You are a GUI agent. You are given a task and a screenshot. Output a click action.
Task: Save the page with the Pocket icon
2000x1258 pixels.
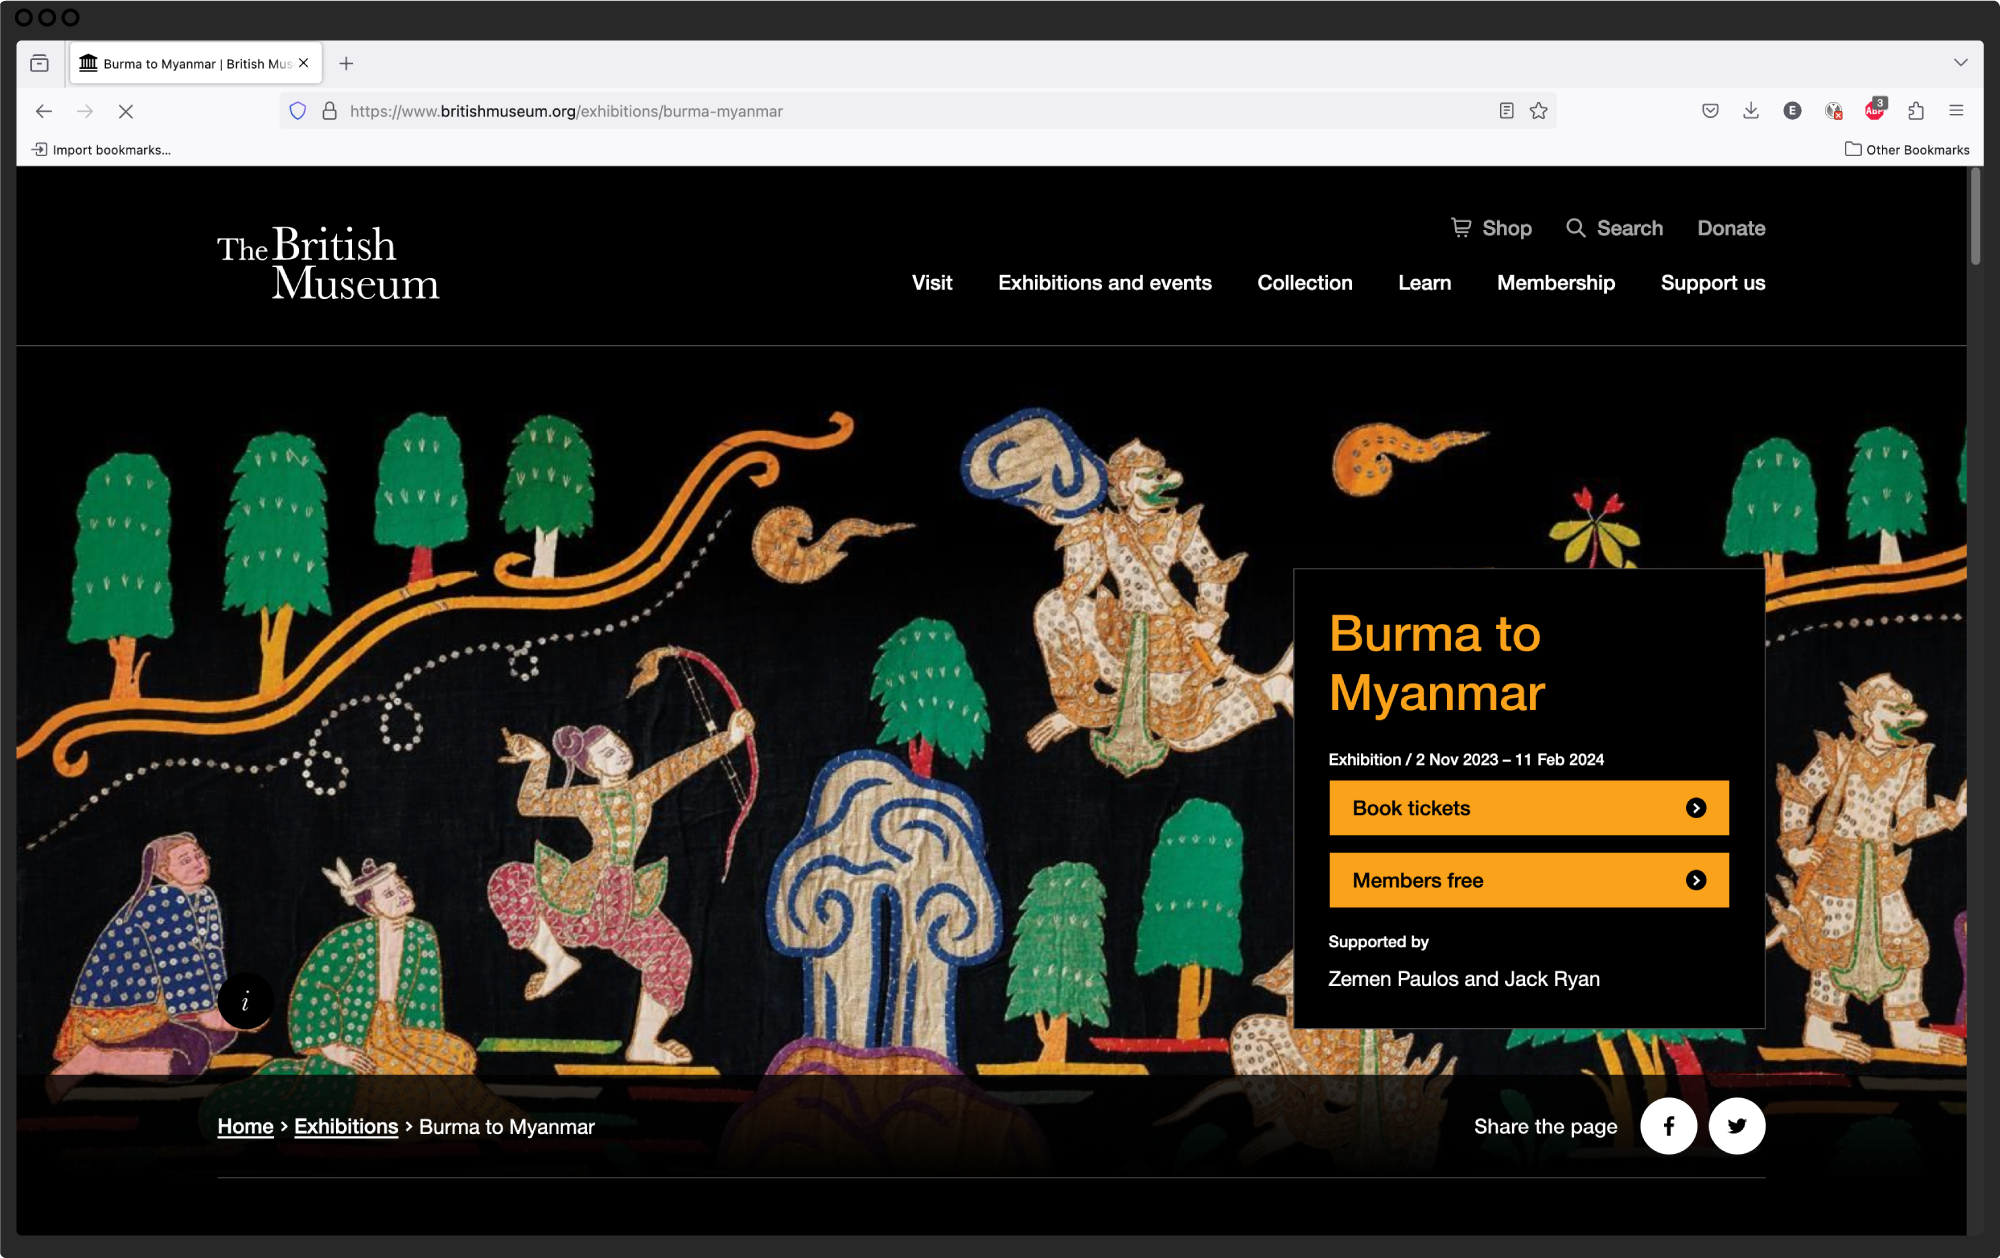click(1710, 111)
